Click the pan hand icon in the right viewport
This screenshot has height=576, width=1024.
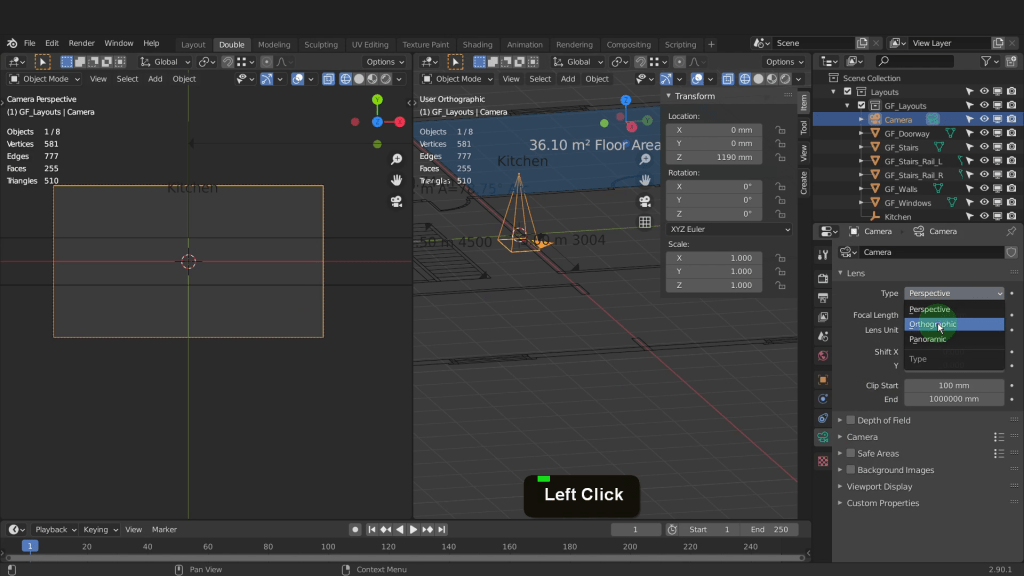pyautogui.click(x=645, y=180)
